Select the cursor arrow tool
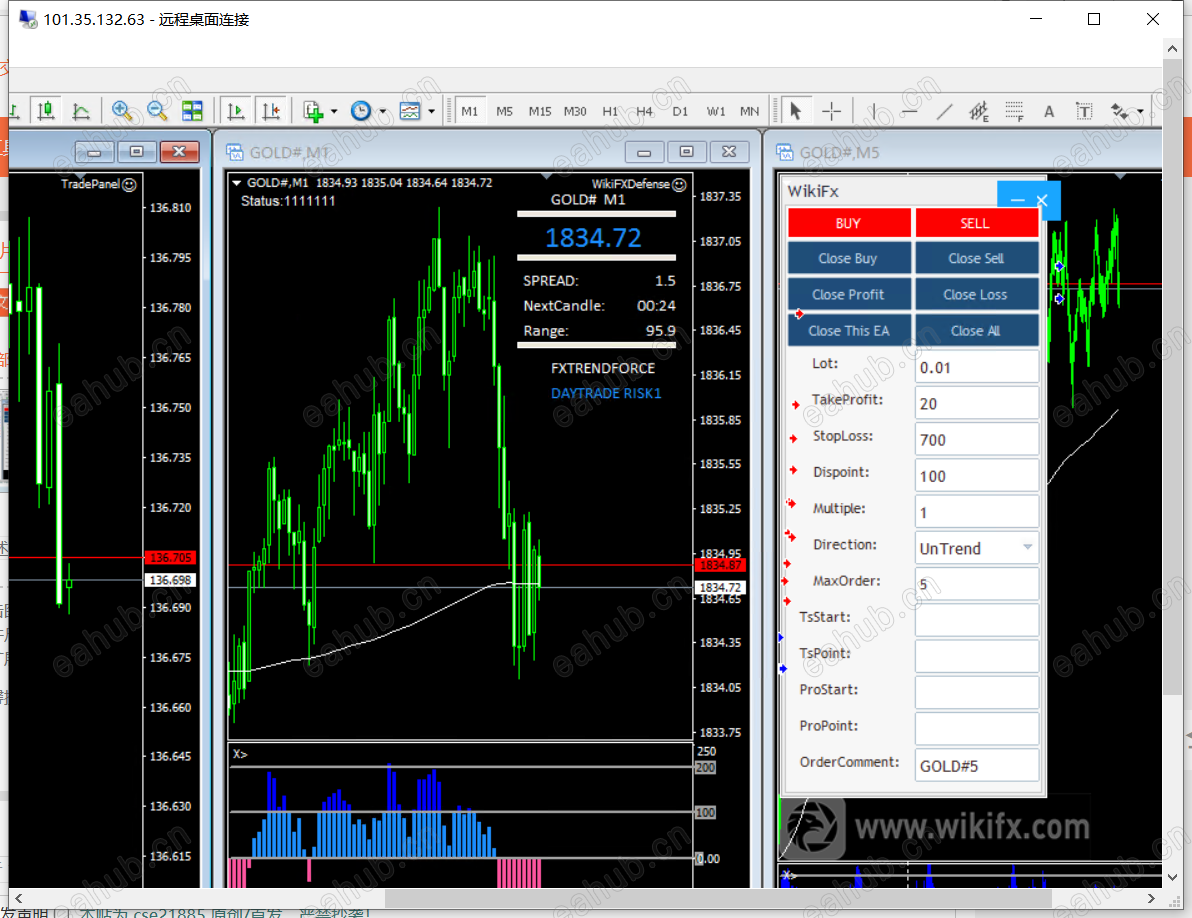 click(795, 111)
